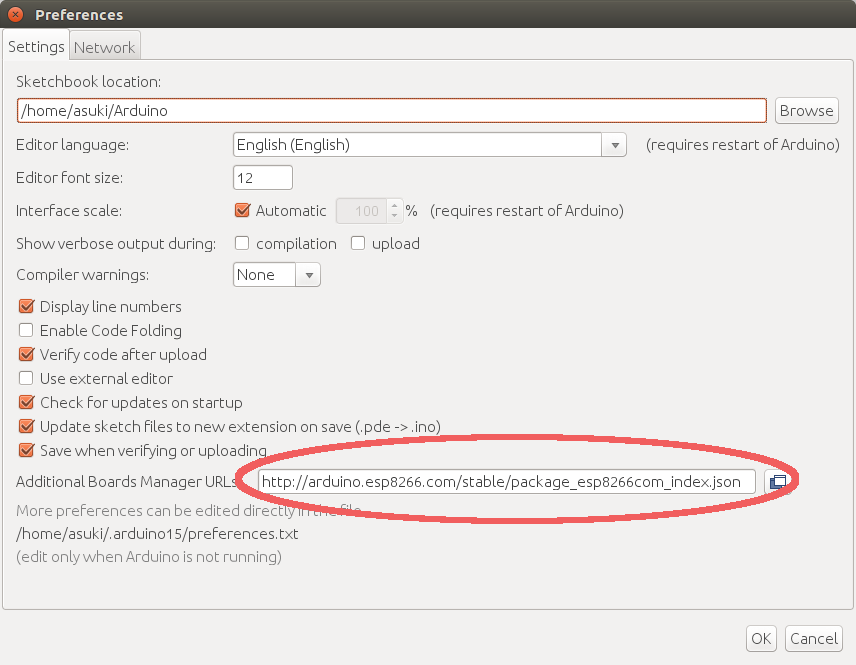Toggle Check for updates on startup
This screenshot has width=856, height=665.
pos(26,402)
